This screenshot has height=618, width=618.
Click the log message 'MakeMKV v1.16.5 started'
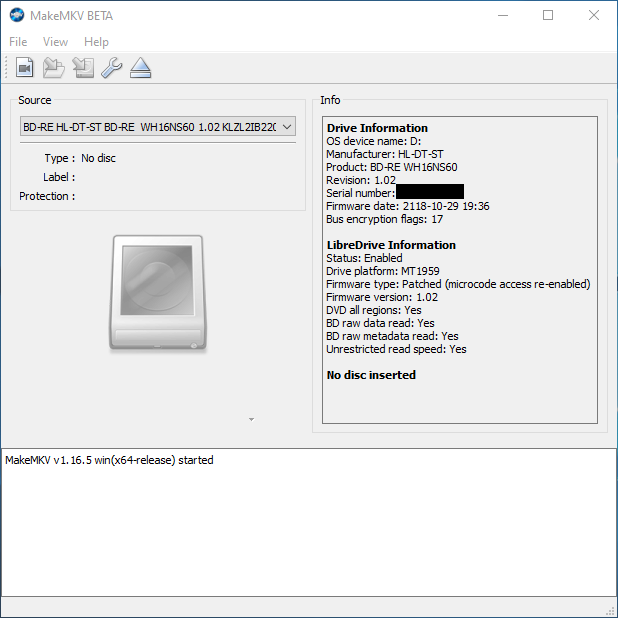pos(109,460)
